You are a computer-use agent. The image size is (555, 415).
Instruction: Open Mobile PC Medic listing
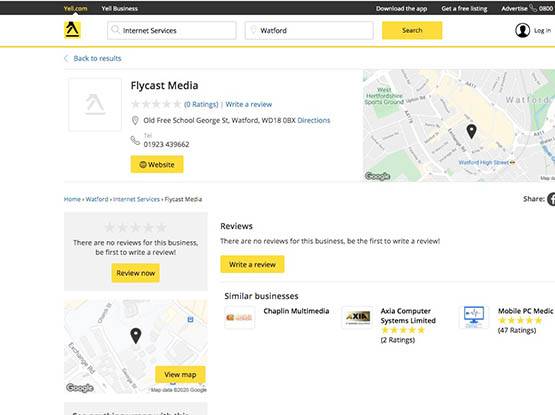click(x=525, y=311)
